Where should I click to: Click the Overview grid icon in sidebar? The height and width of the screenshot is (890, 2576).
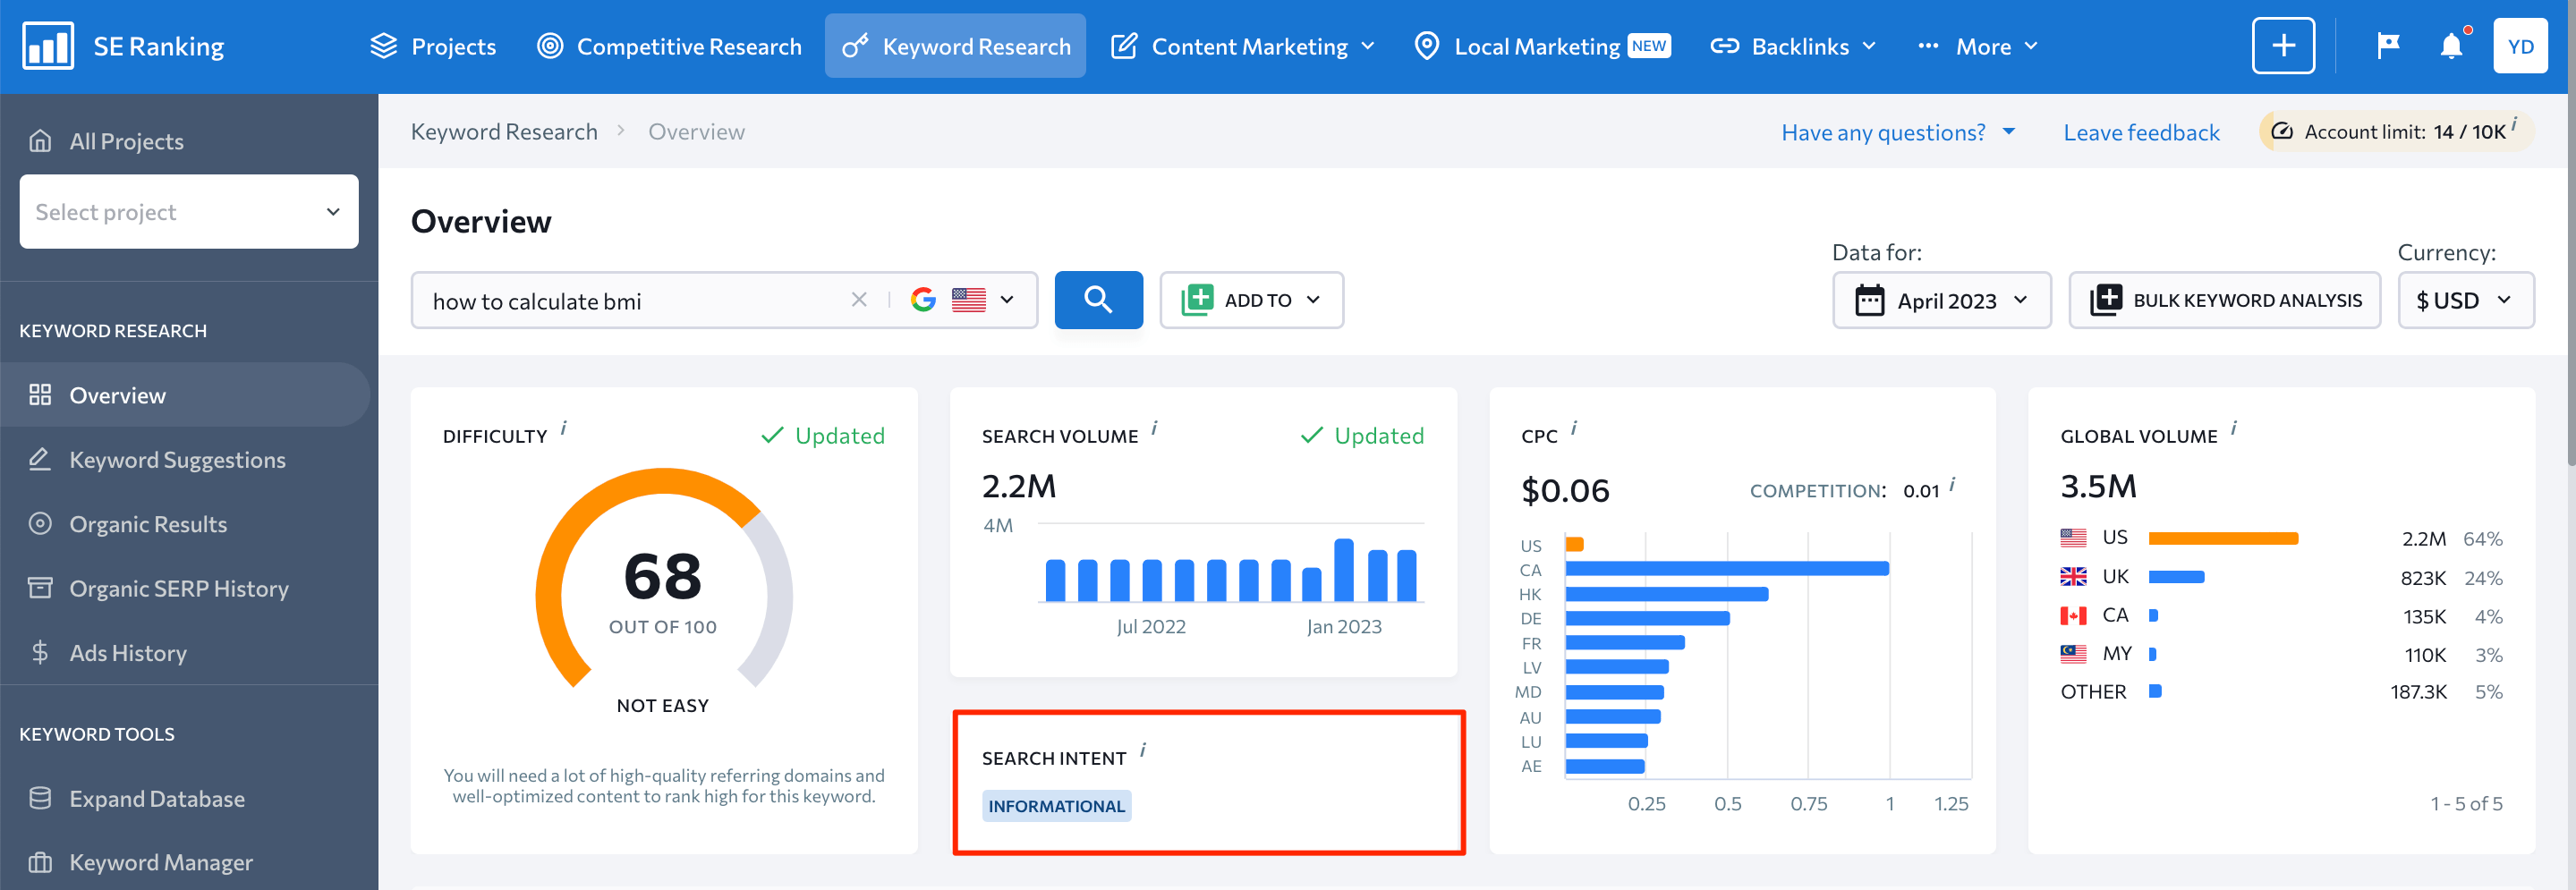[x=40, y=395]
